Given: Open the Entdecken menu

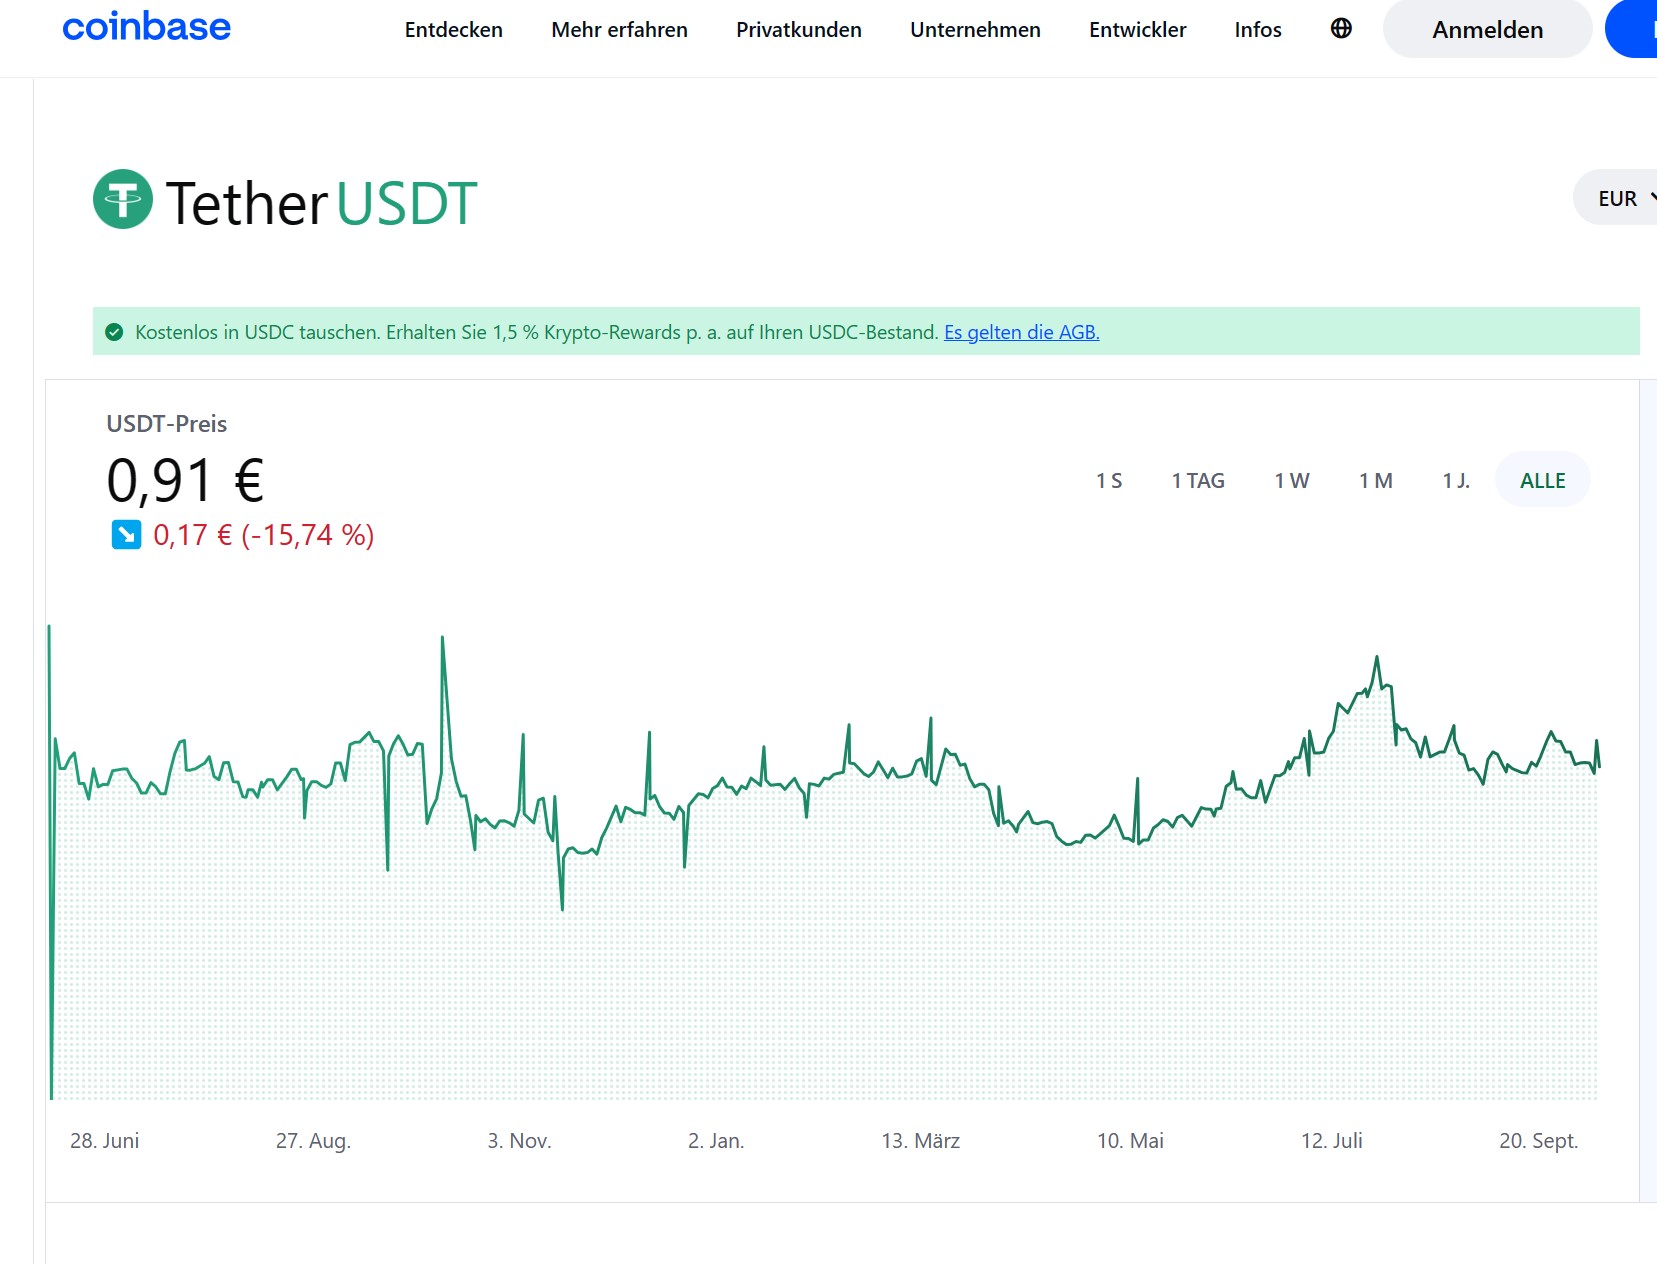Looking at the screenshot, I should tap(454, 30).
